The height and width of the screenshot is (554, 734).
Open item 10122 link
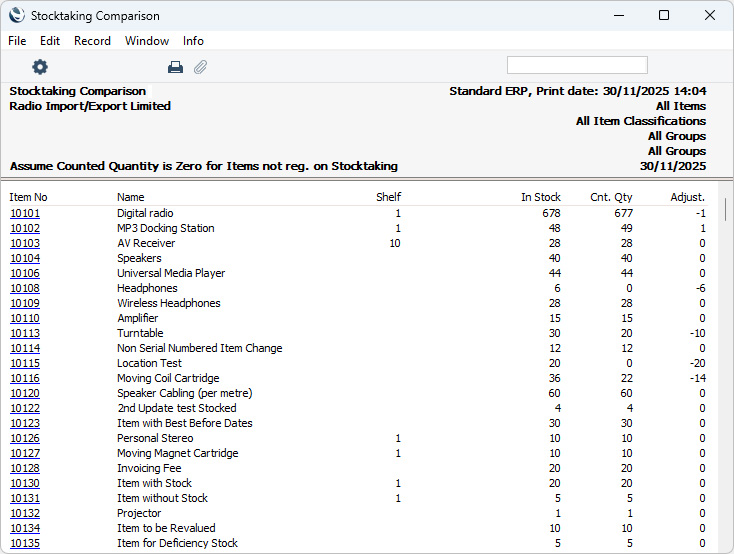(25, 408)
